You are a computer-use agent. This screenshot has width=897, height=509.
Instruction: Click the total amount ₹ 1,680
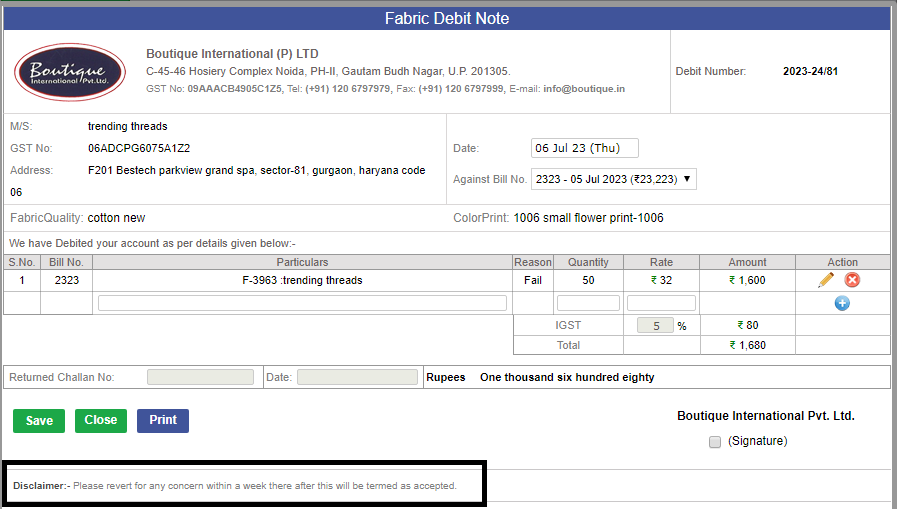tap(748, 345)
